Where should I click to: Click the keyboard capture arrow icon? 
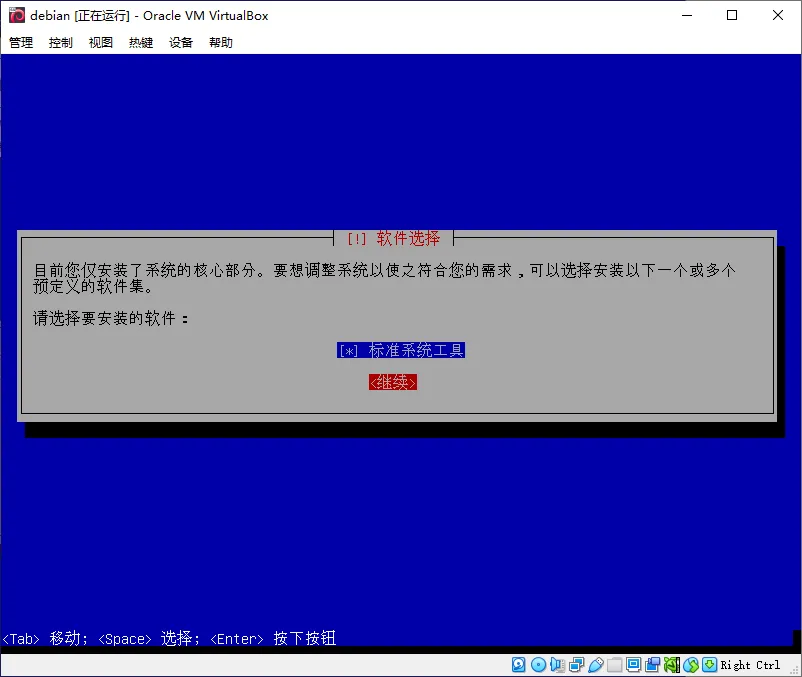709,665
